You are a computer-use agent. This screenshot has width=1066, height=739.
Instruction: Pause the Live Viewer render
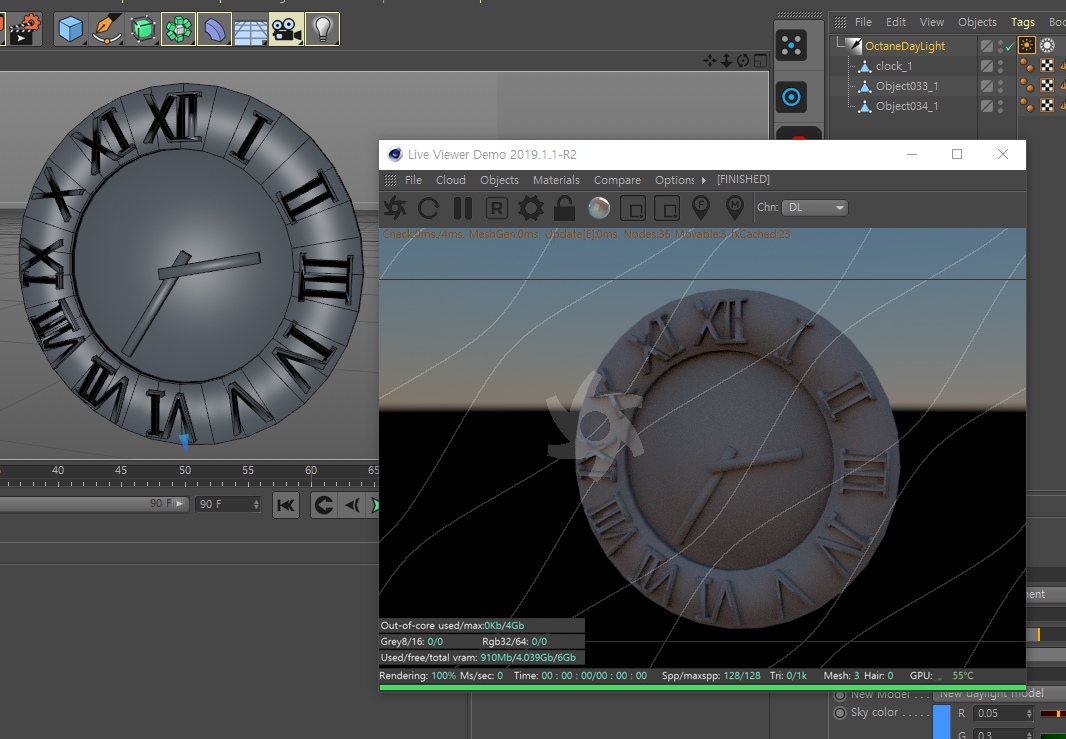[463, 208]
